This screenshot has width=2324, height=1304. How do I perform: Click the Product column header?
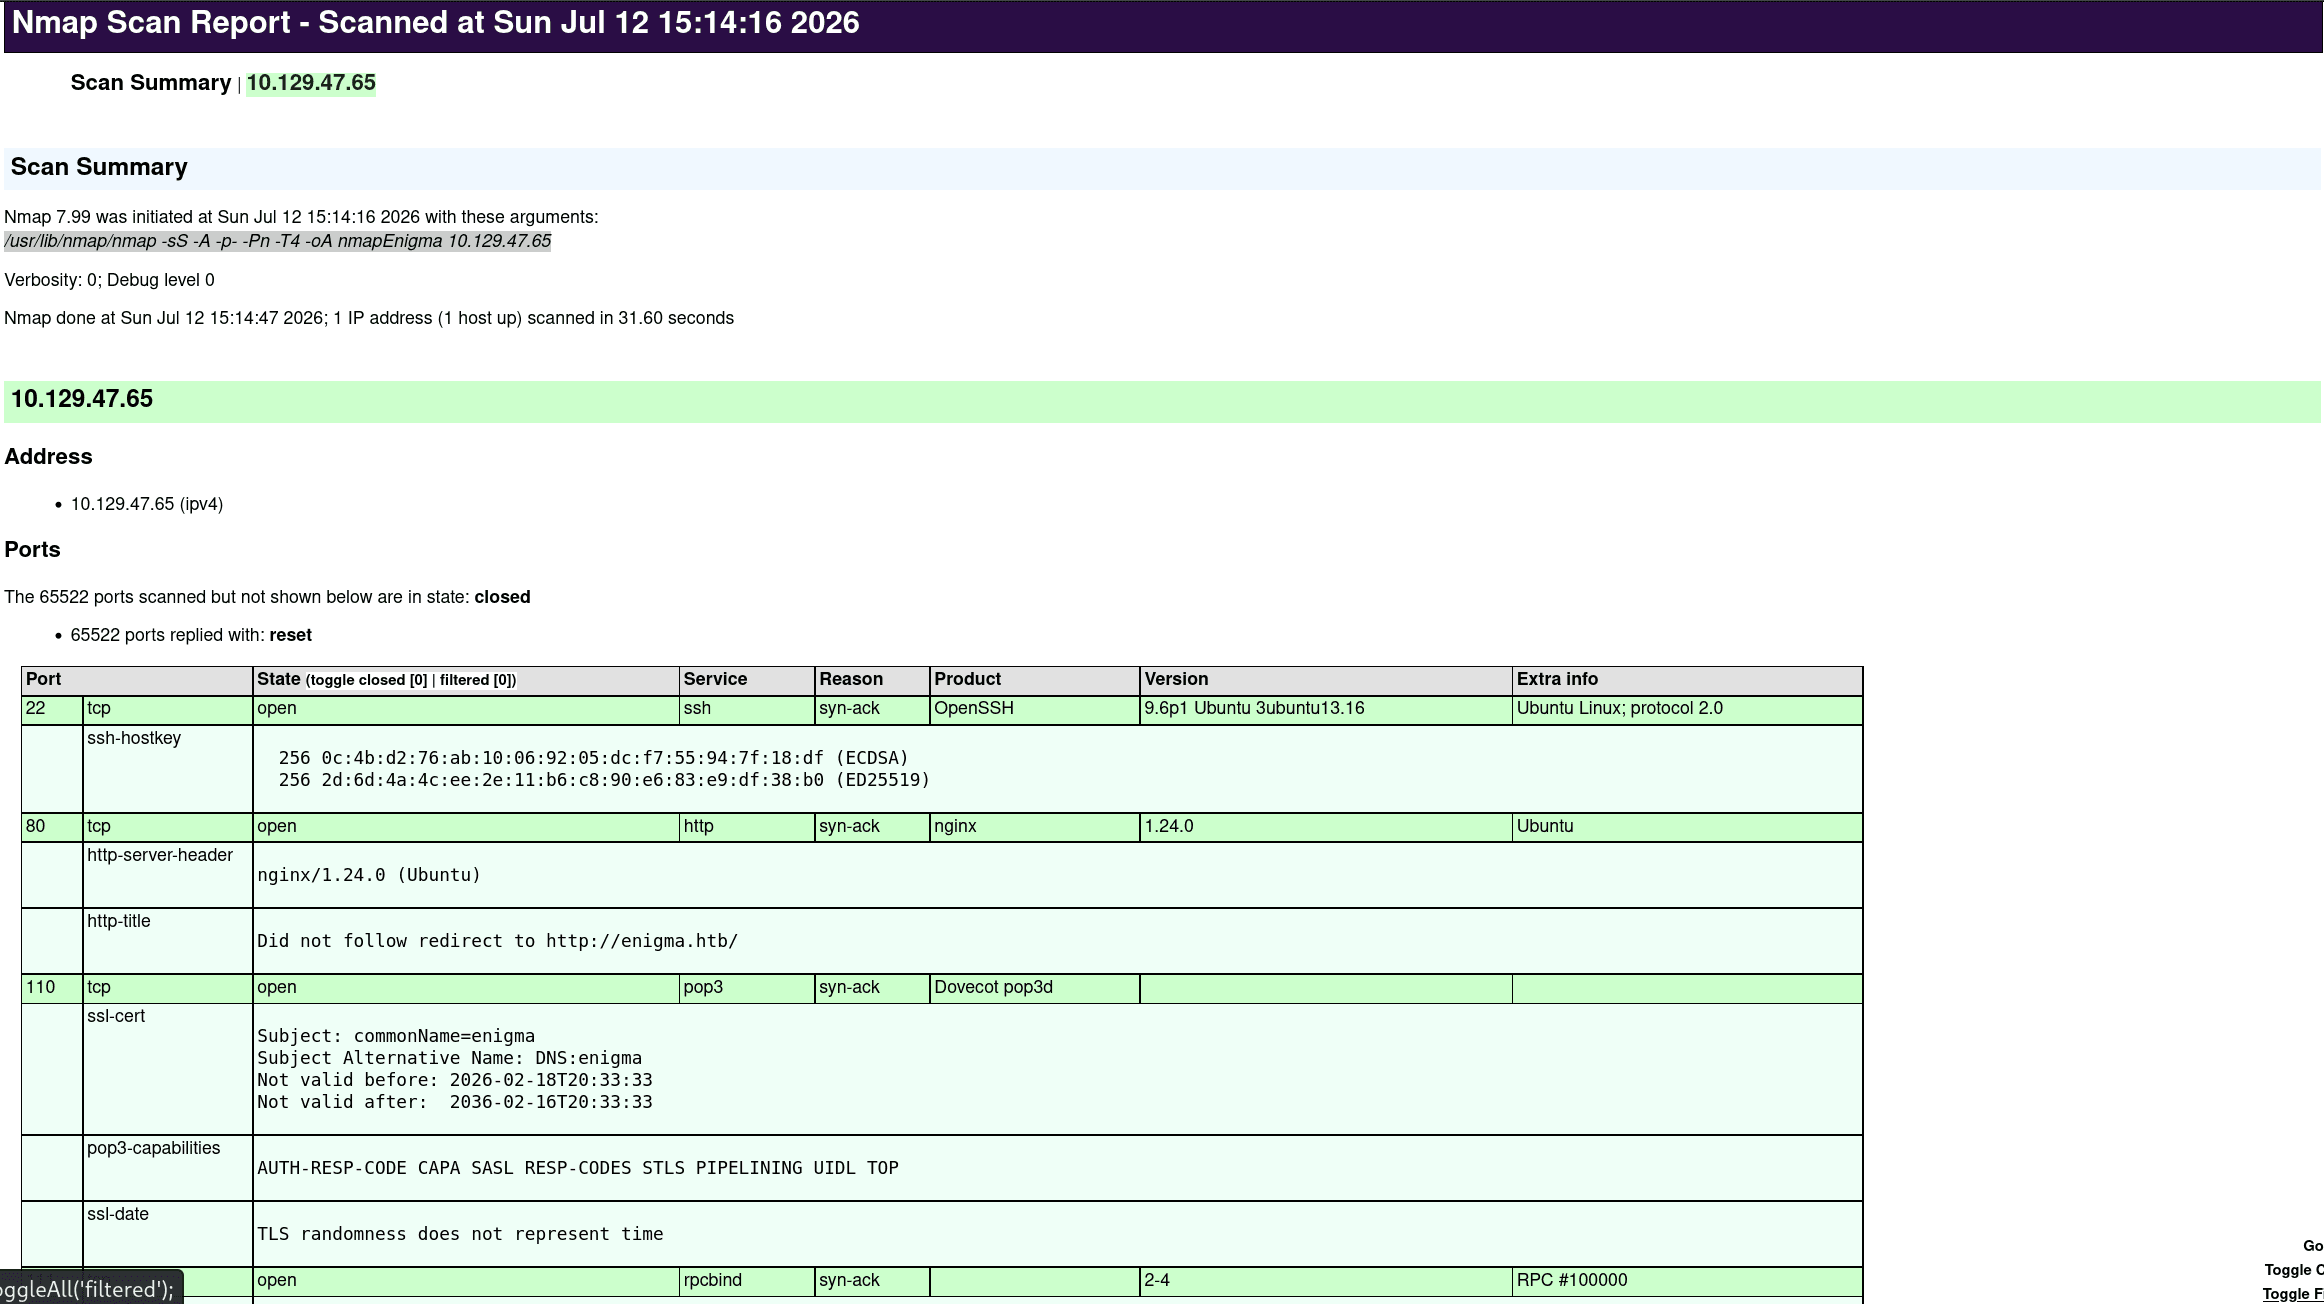coord(1035,680)
